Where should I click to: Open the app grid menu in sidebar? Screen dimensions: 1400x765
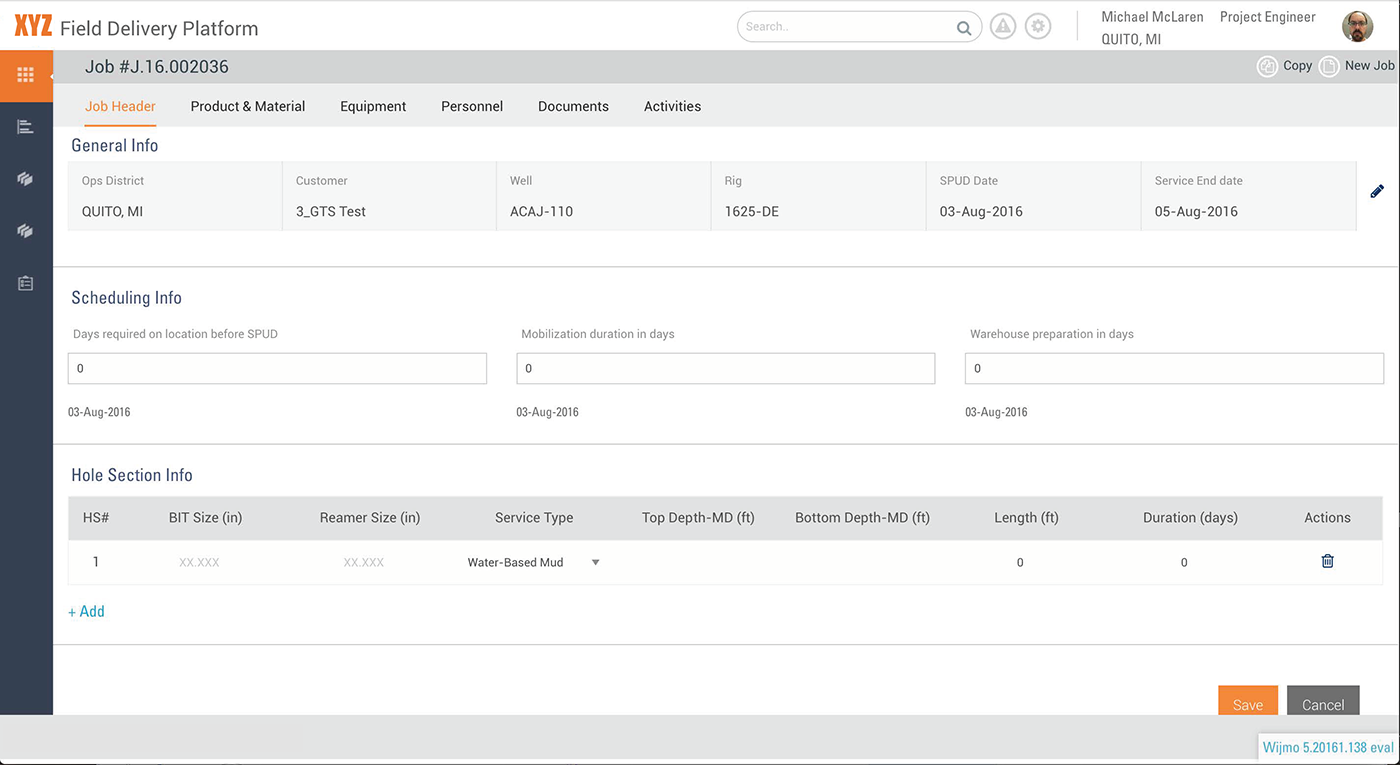tap(26, 75)
